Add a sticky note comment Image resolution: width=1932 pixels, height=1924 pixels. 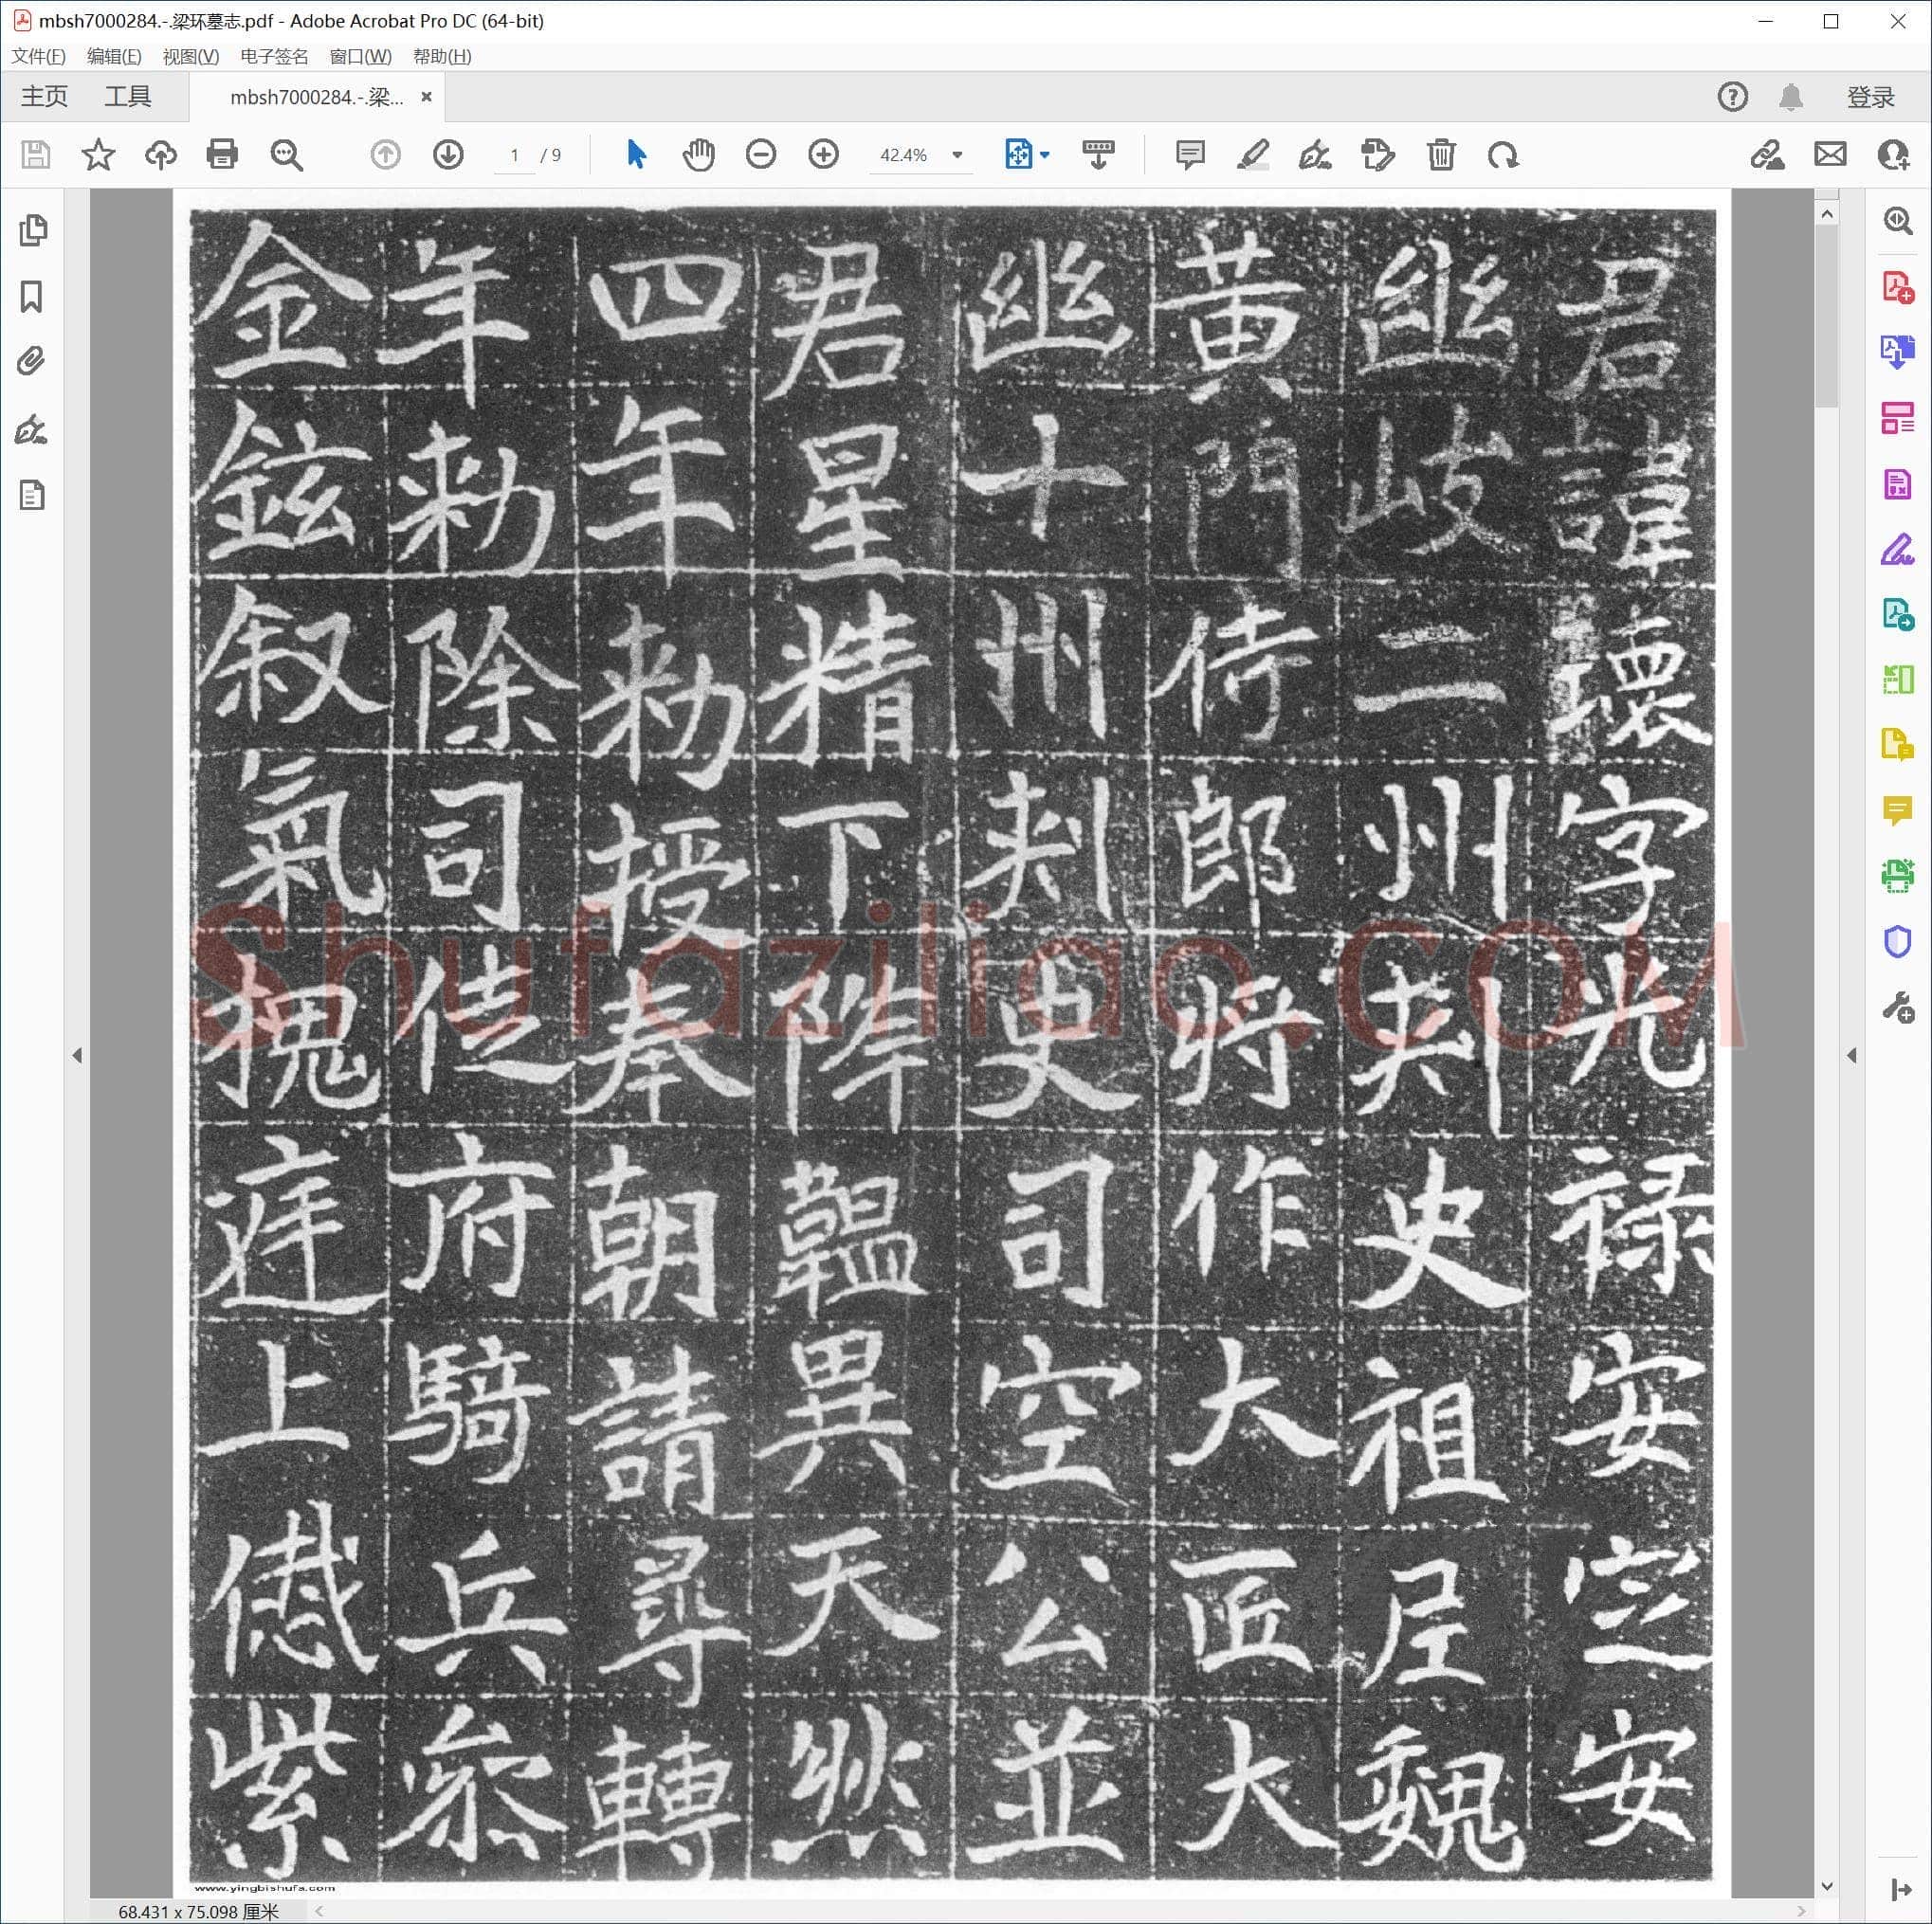pos(1190,155)
